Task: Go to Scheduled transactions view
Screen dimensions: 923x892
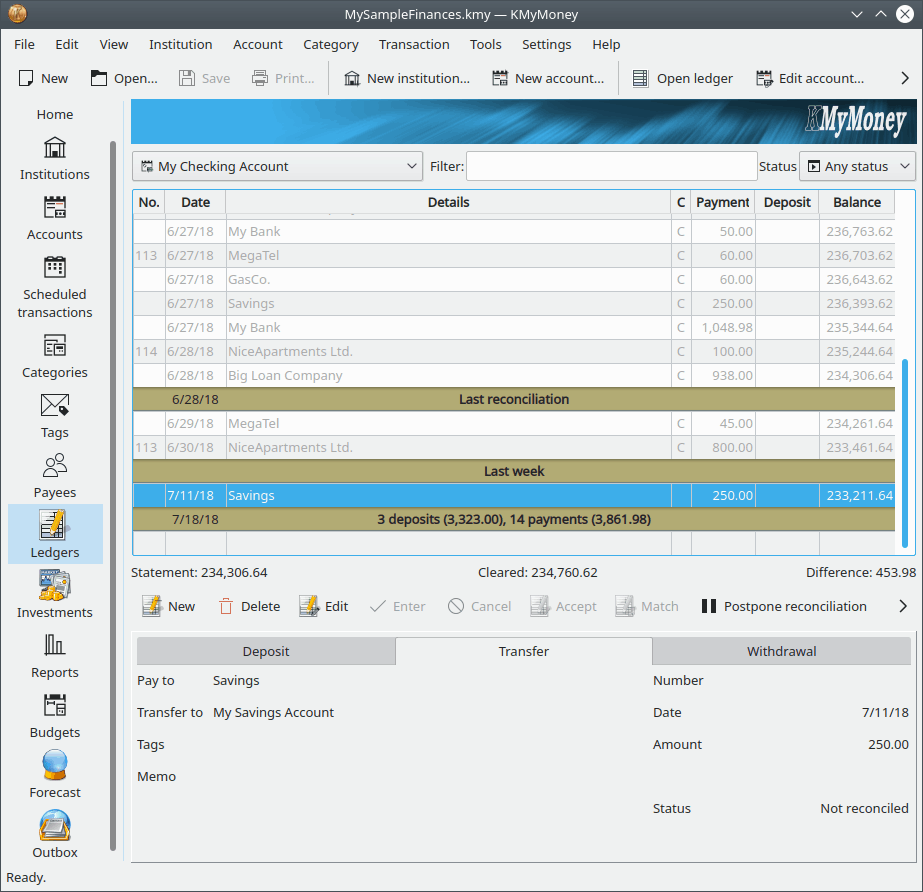Action: 55,286
